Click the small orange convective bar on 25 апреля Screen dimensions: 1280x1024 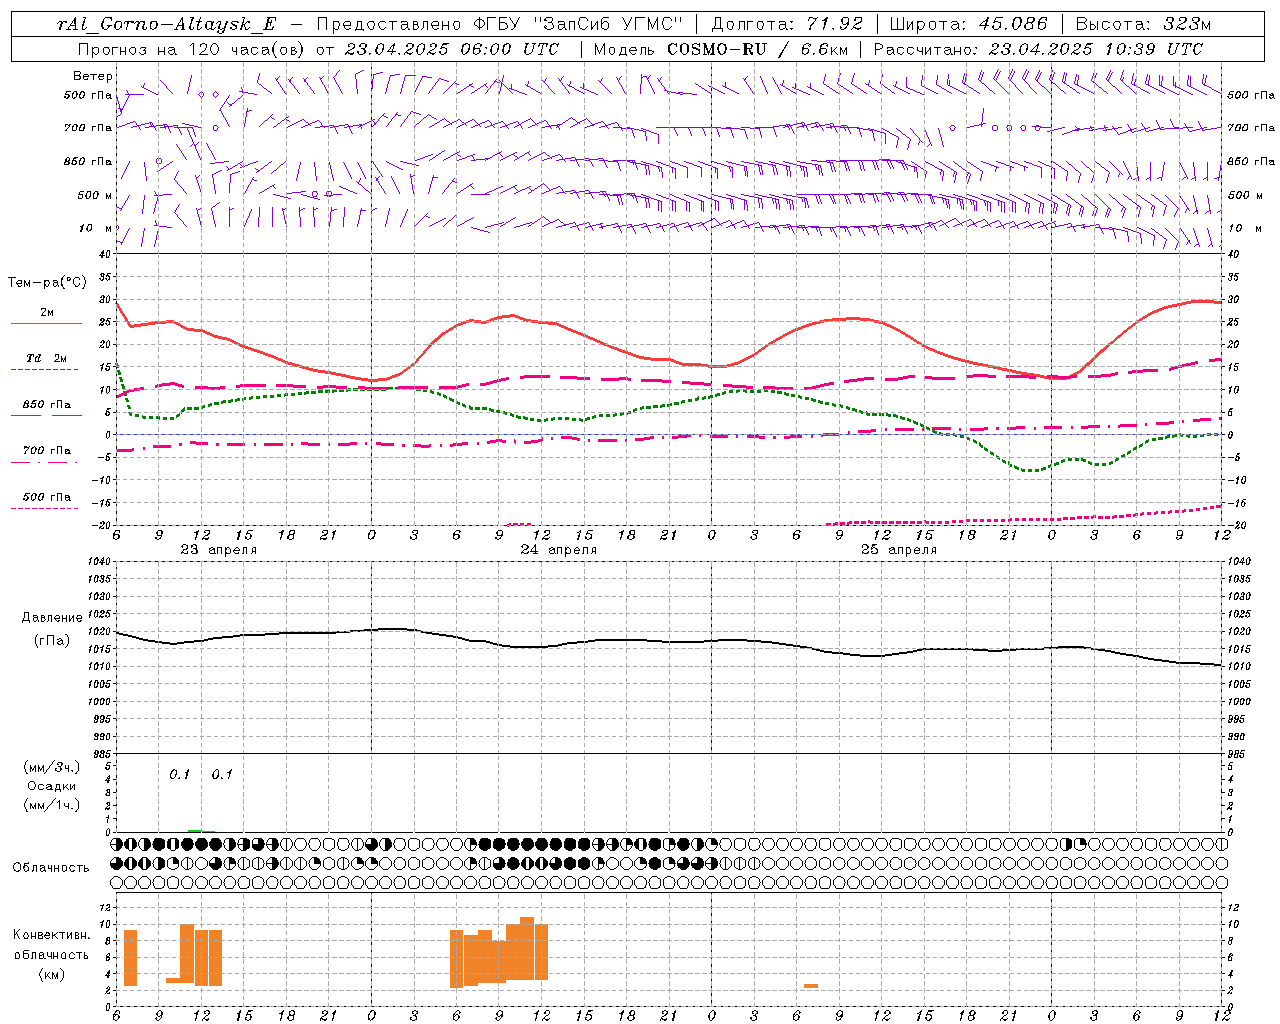click(x=811, y=986)
